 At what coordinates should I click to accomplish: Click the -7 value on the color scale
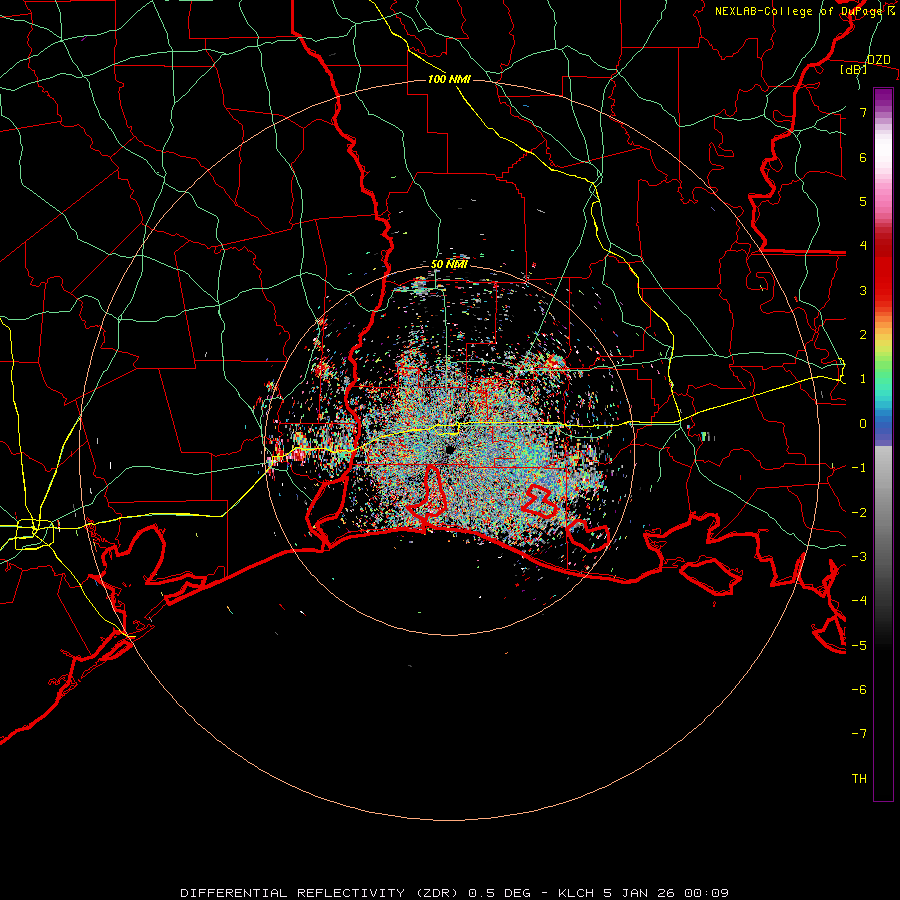pyautogui.click(x=859, y=734)
